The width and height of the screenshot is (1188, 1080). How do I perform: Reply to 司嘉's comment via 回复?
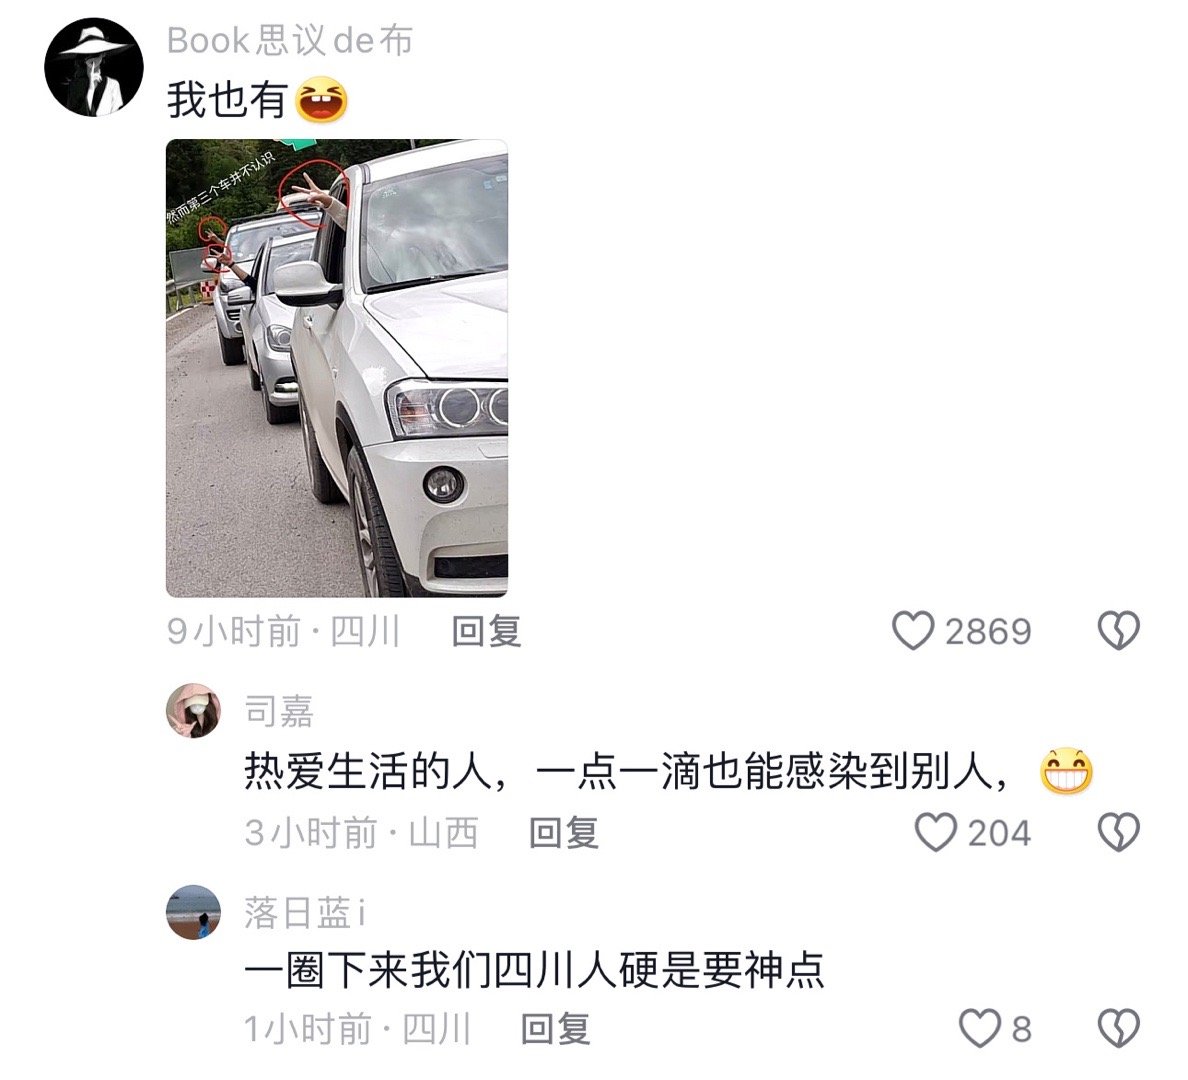[564, 833]
